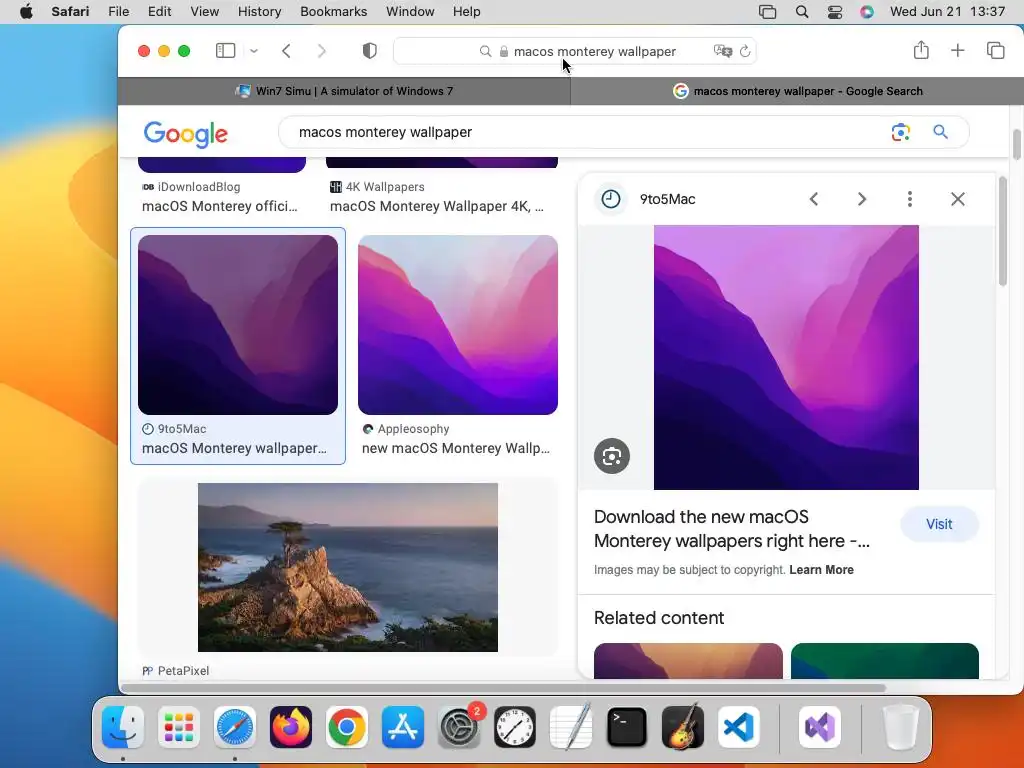Viewport: 1024px width, 768px height.
Task: Open Terminal from the Dock
Action: pyautogui.click(x=627, y=727)
